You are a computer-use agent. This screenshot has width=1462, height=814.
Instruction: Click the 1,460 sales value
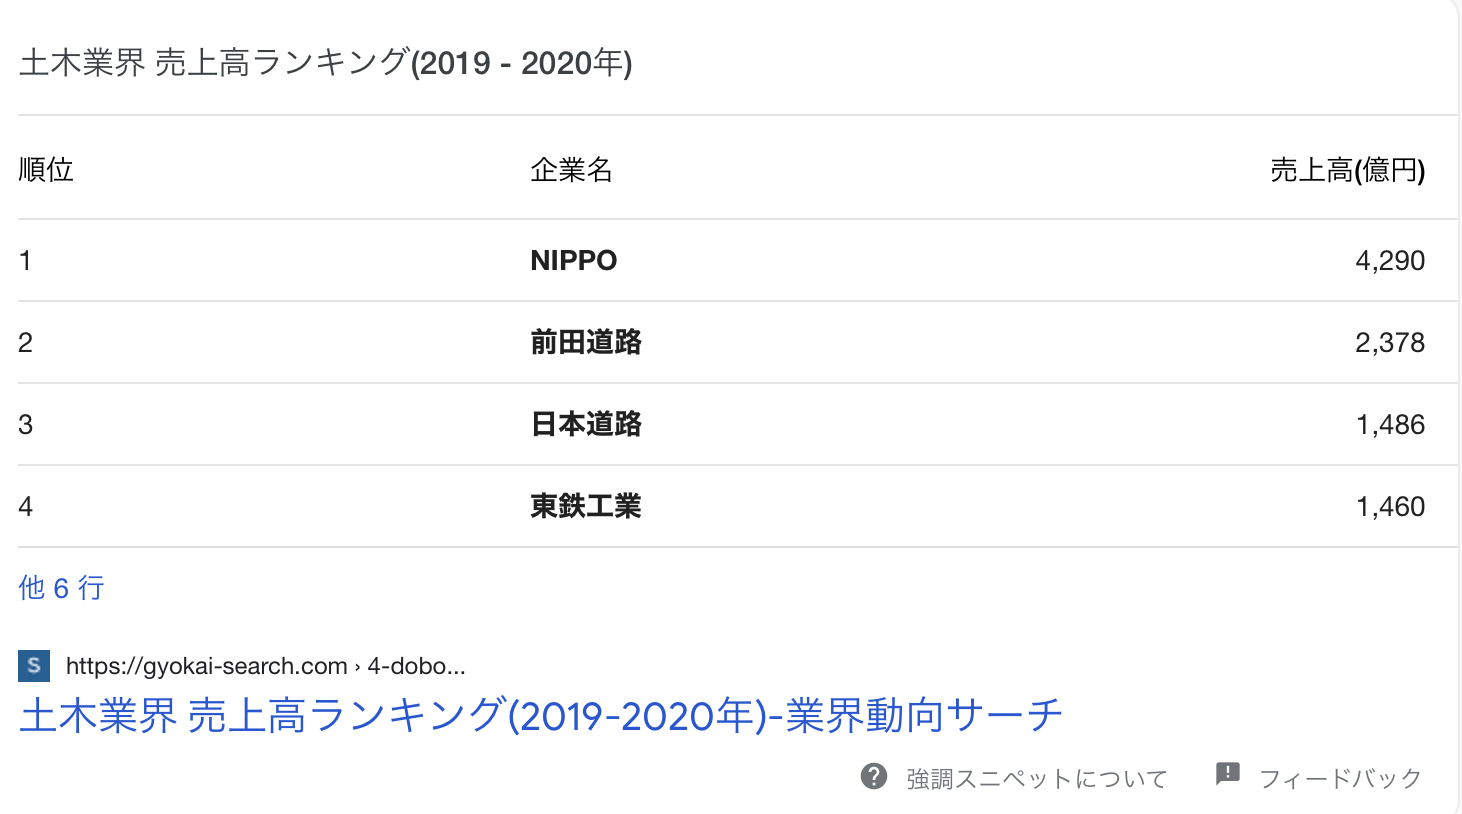click(1390, 507)
